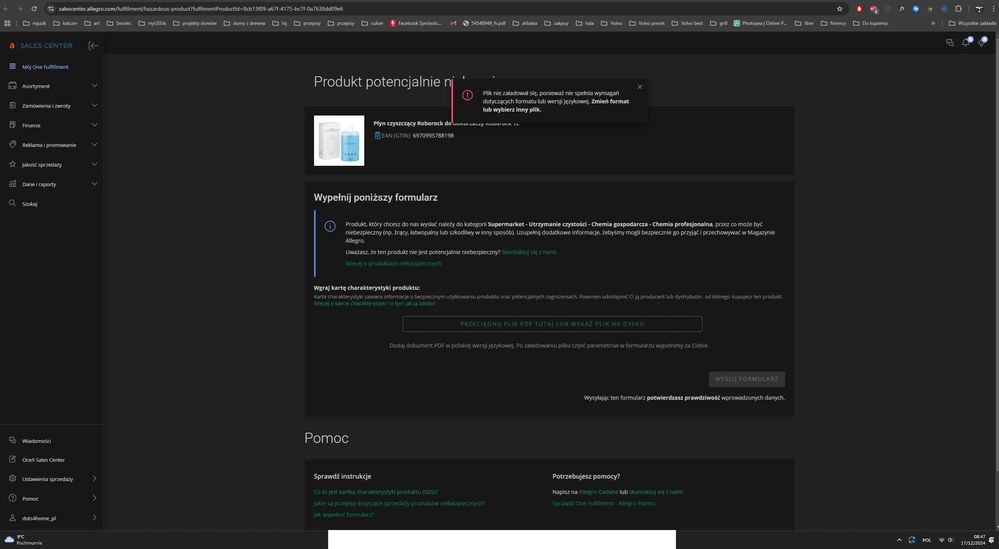Click the red error alert icon
This screenshot has width=999, height=549.
click(468, 95)
